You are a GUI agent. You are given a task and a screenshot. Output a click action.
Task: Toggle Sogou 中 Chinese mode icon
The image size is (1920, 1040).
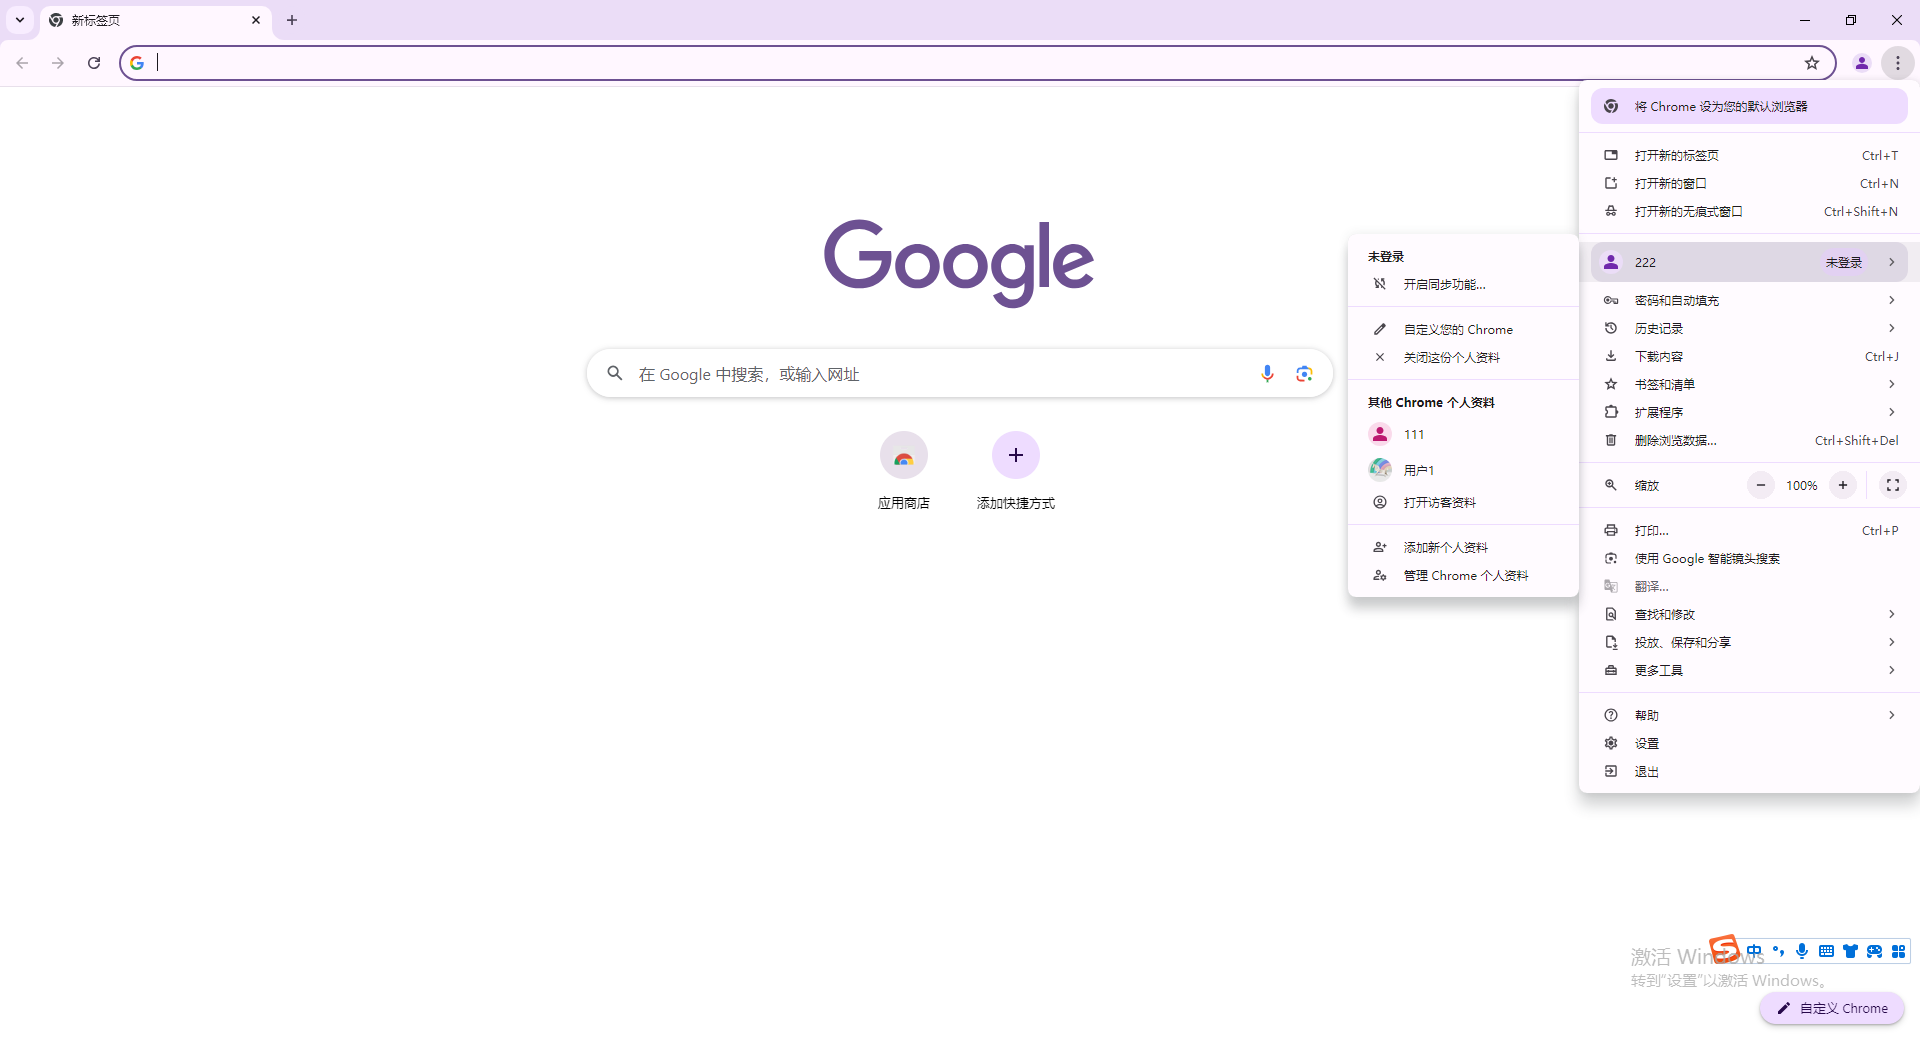[x=1754, y=951]
